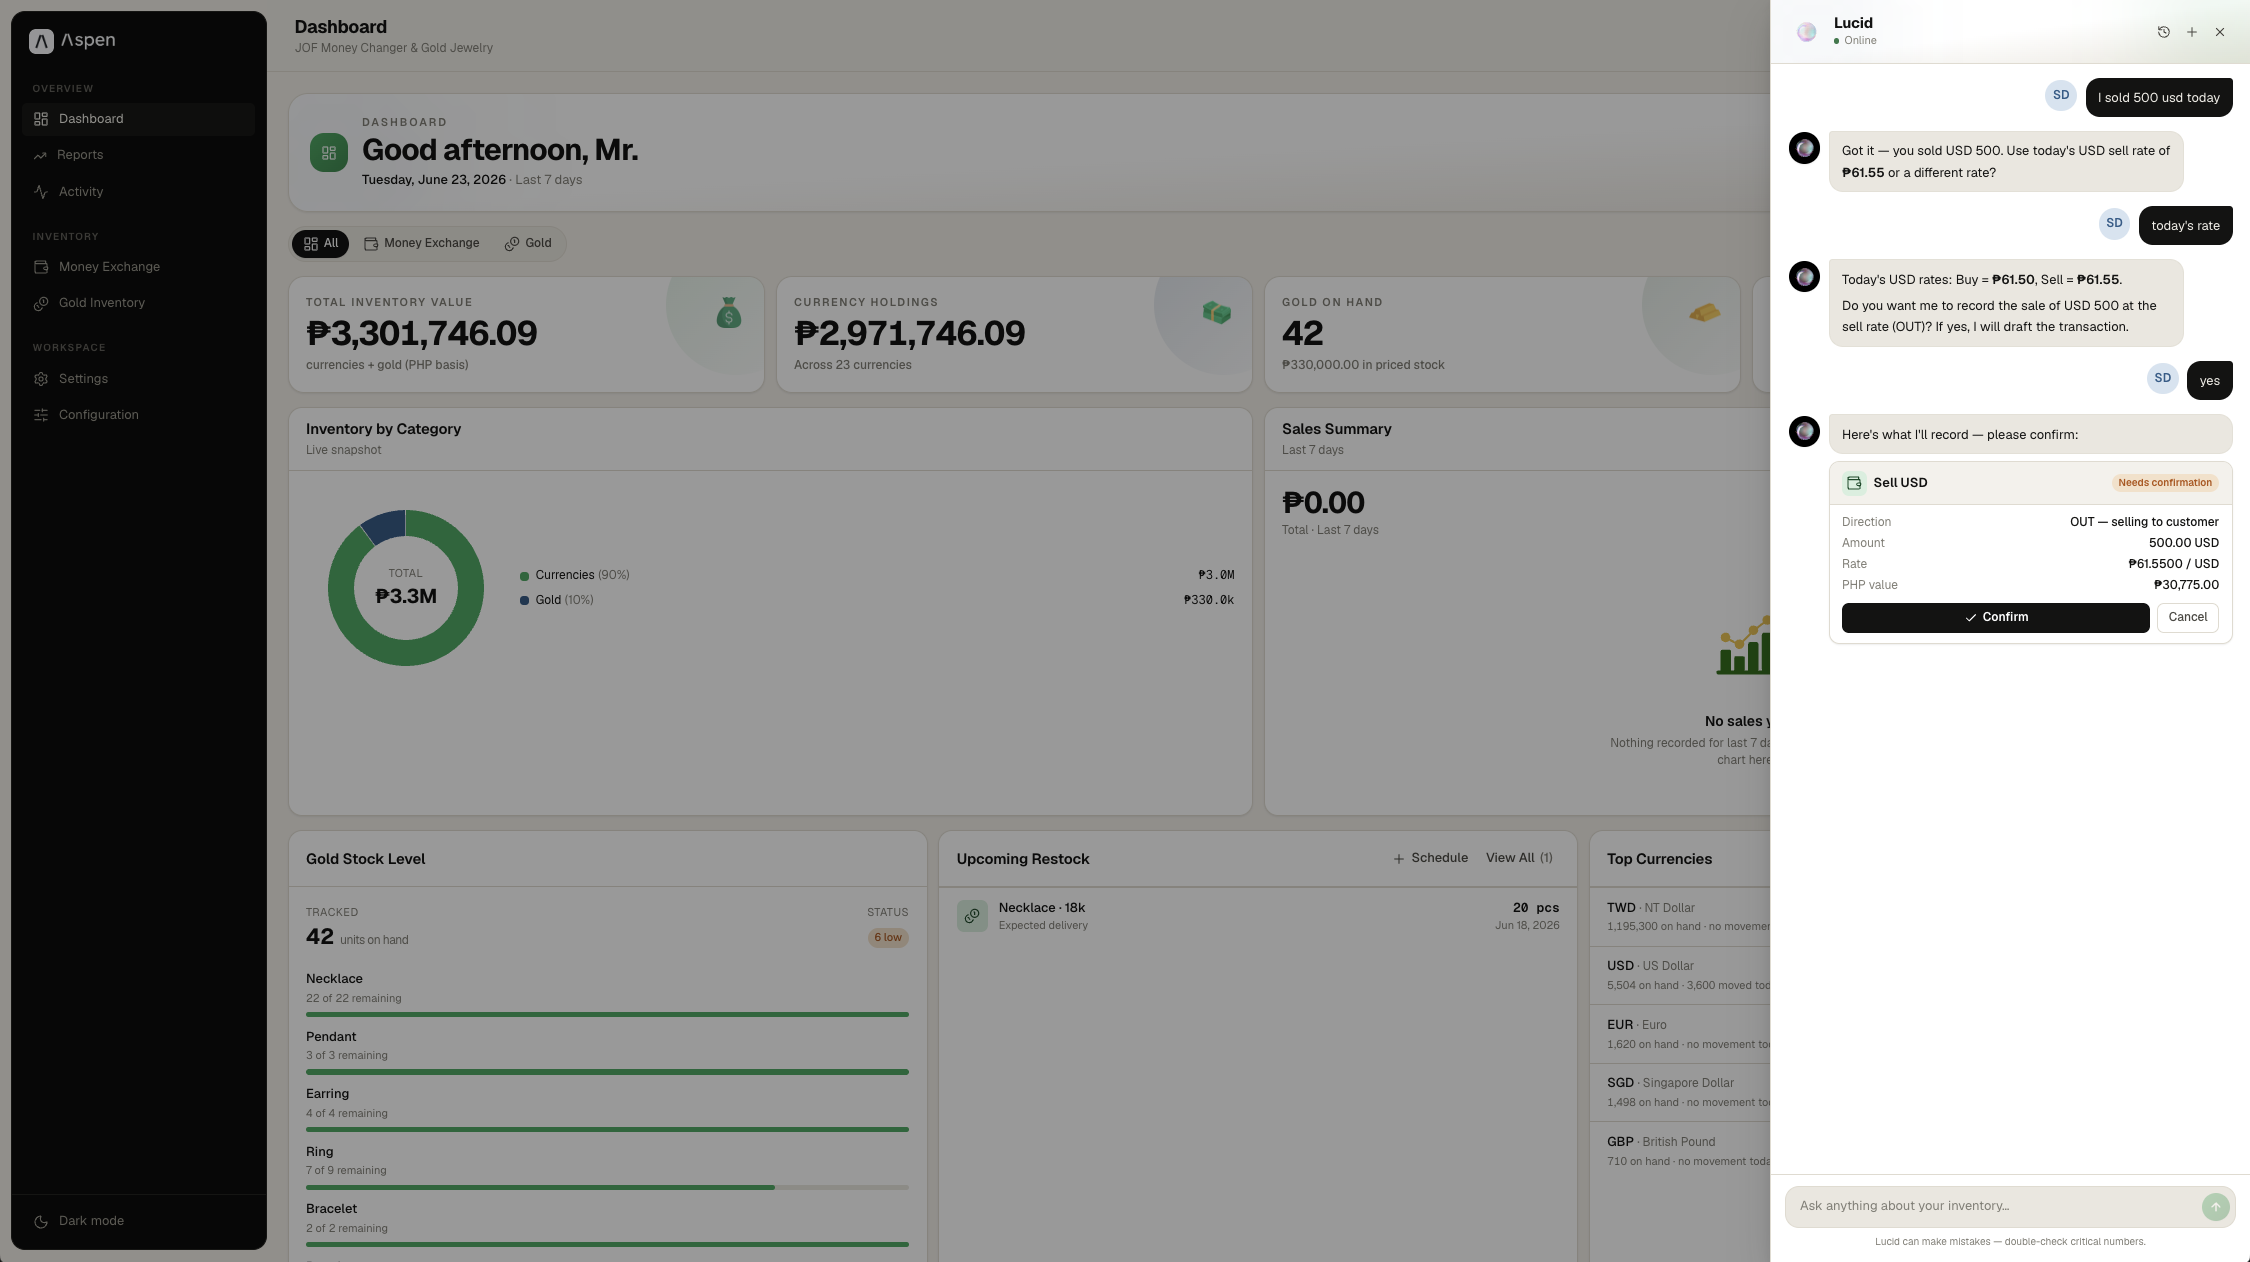Click the SD avatar beside 'today's rate'
Image resolution: width=2250 pixels, height=1262 pixels.
(x=2114, y=224)
